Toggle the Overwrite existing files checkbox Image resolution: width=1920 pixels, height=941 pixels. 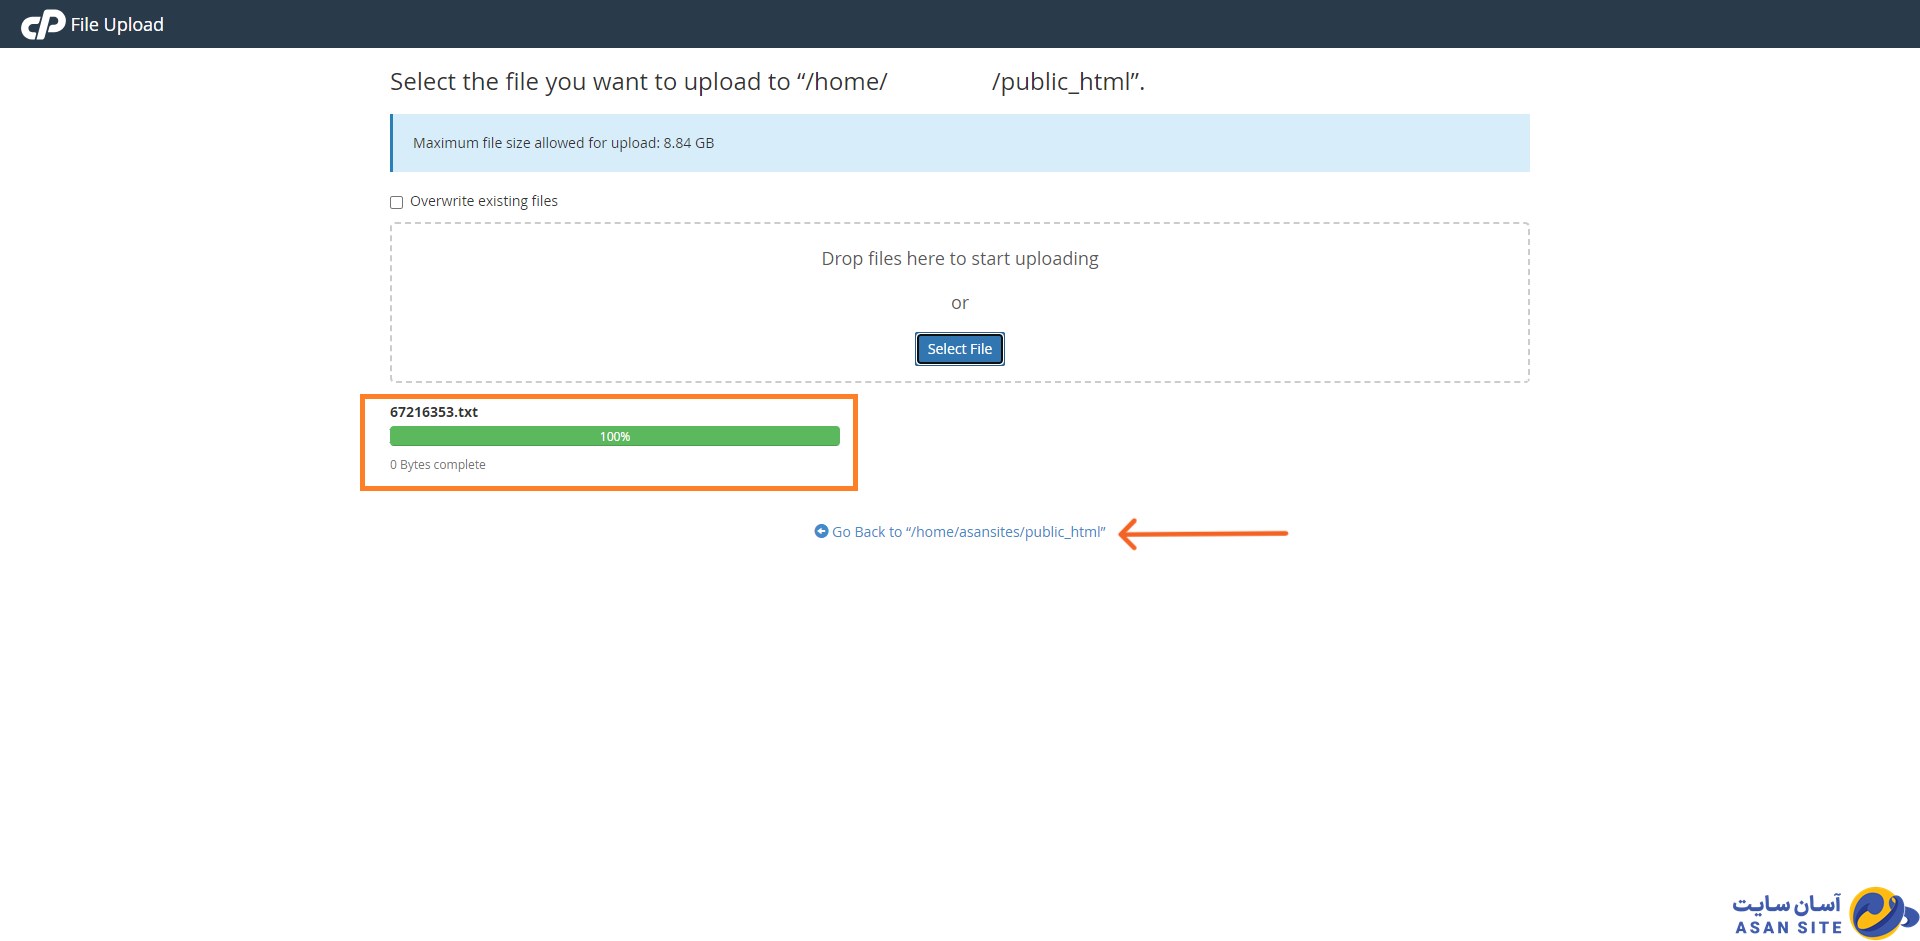point(397,202)
